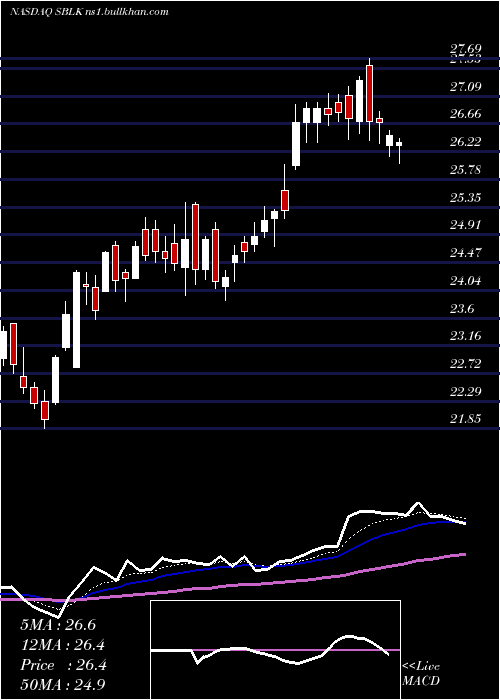
Task: Select the 26.66 price label
Action: tap(465, 113)
